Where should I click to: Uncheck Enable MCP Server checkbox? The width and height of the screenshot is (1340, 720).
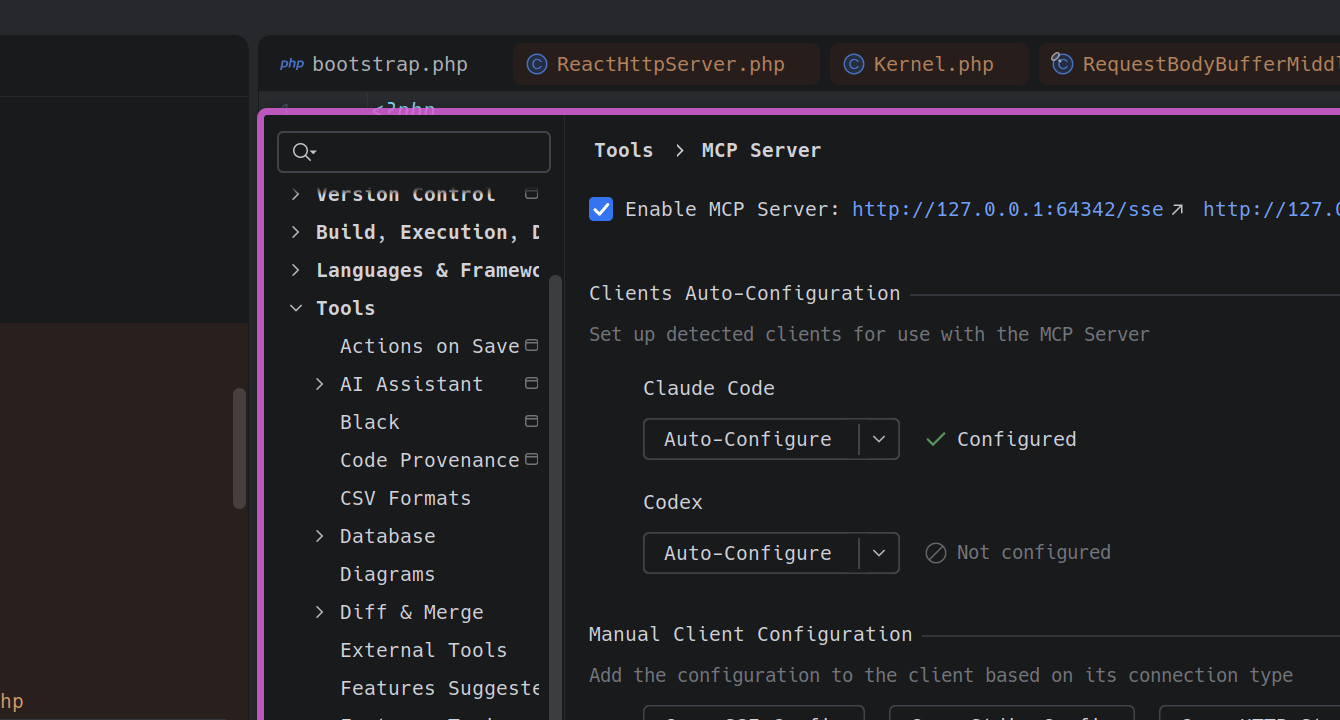pyautogui.click(x=601, y=209)
